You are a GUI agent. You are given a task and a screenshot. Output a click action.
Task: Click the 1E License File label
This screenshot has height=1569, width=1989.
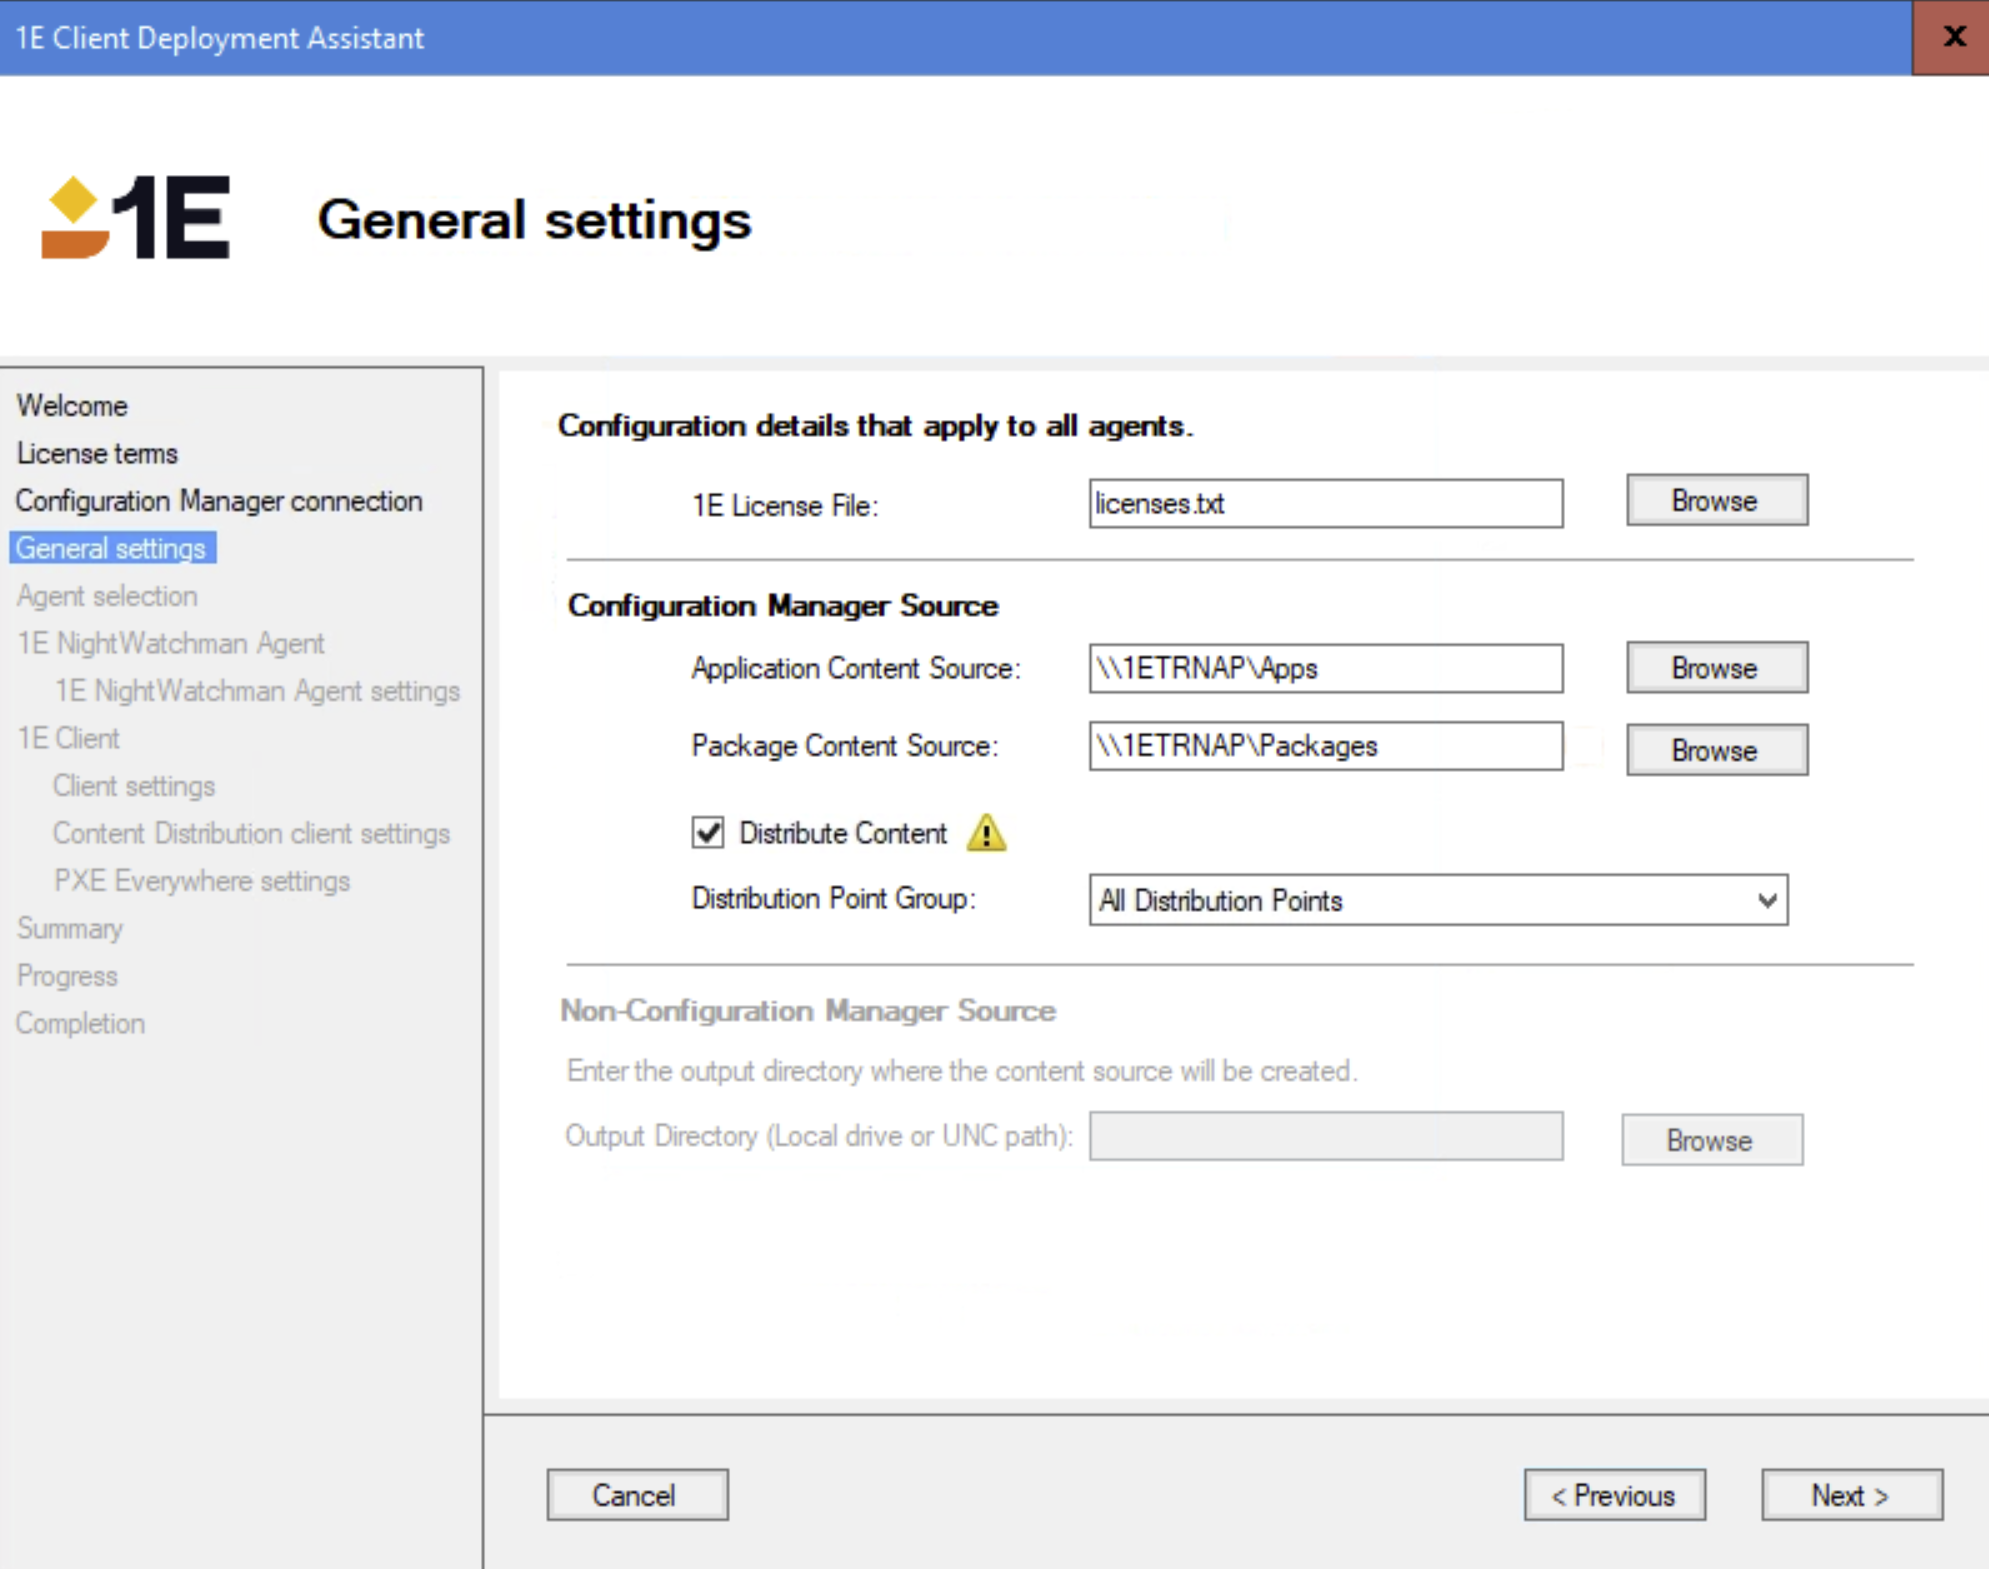pos(785,506)
